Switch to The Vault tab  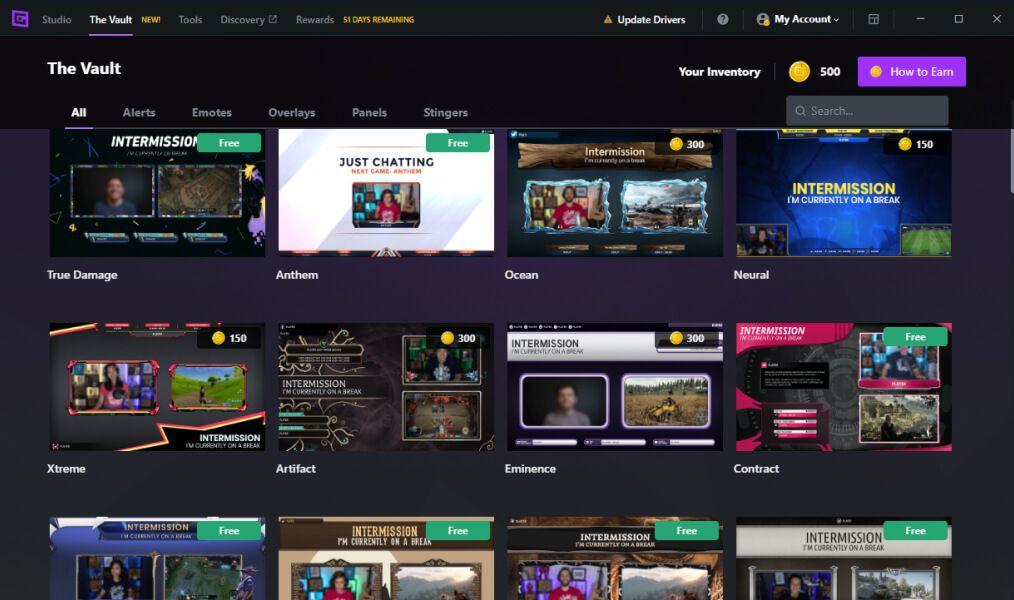(x=111, y=19)
